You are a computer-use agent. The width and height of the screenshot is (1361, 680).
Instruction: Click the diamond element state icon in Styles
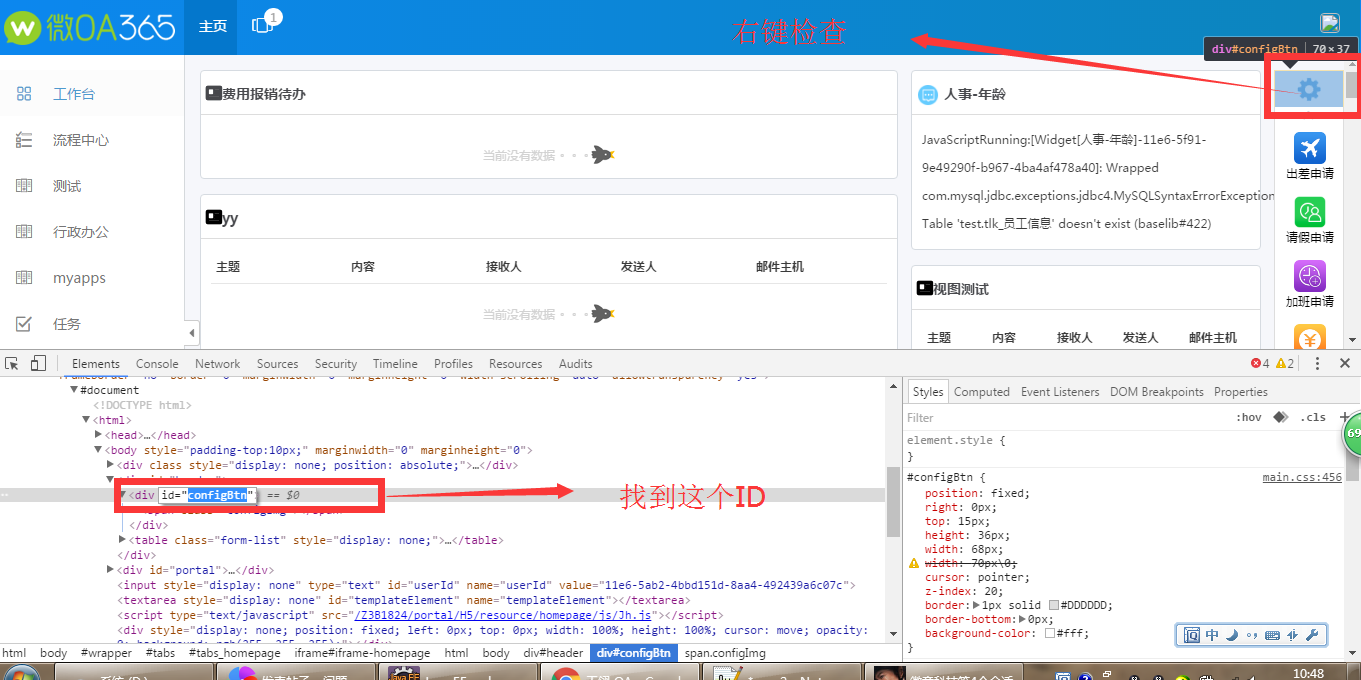[1281, 417]
